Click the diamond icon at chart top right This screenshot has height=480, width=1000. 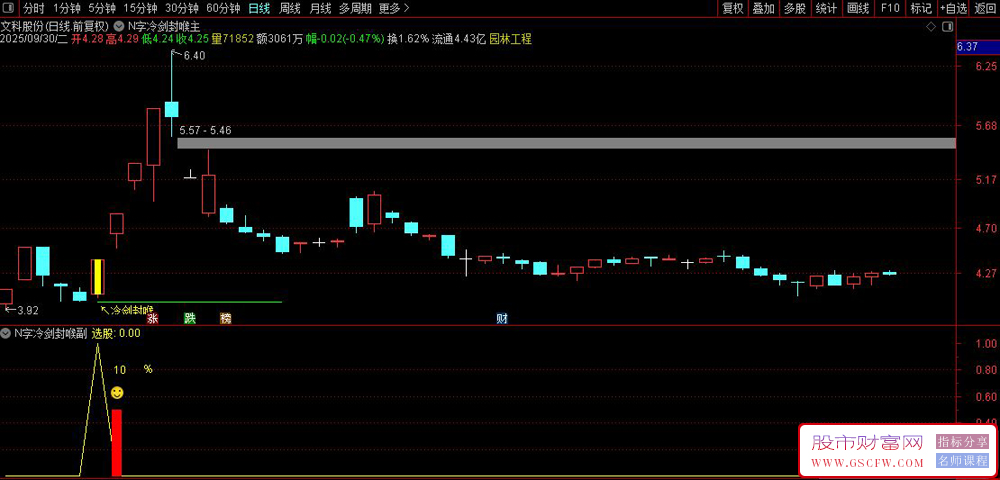pos(931,27)
